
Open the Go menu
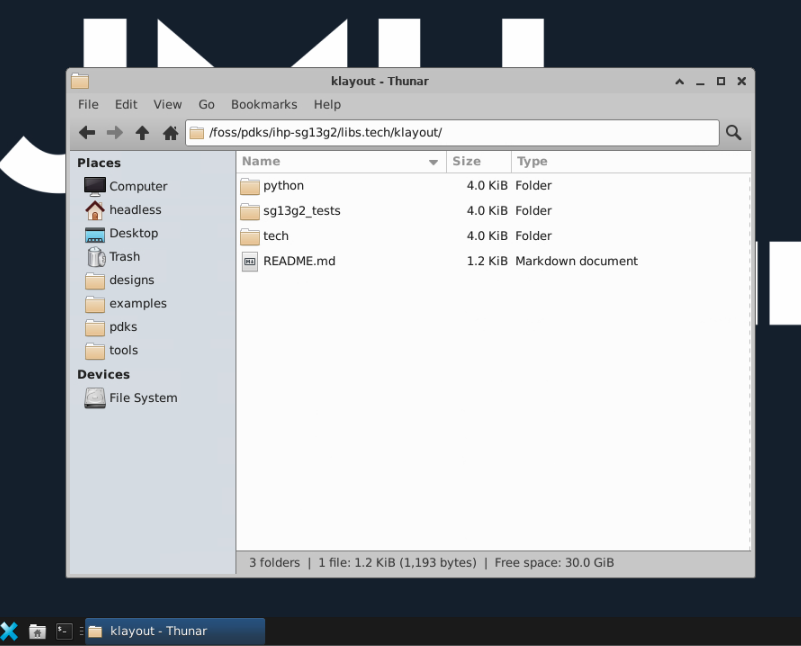206,105
